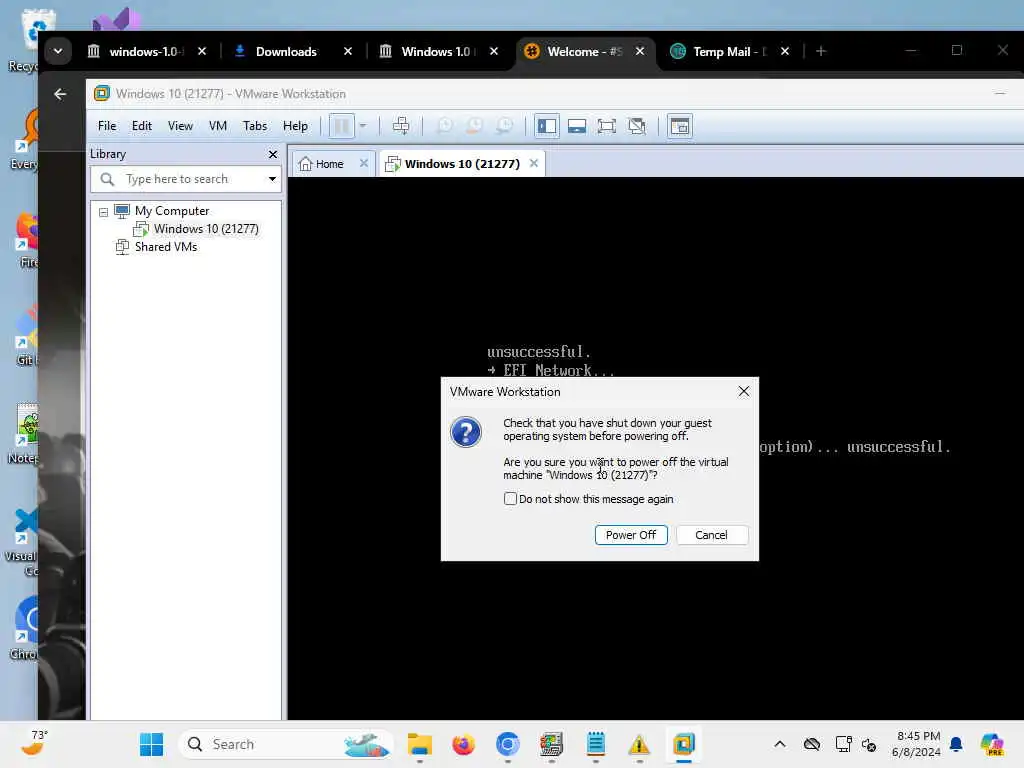The image size is (1024, 768).
Task: Close the Downloads browser tab
Action: [348, 51]
